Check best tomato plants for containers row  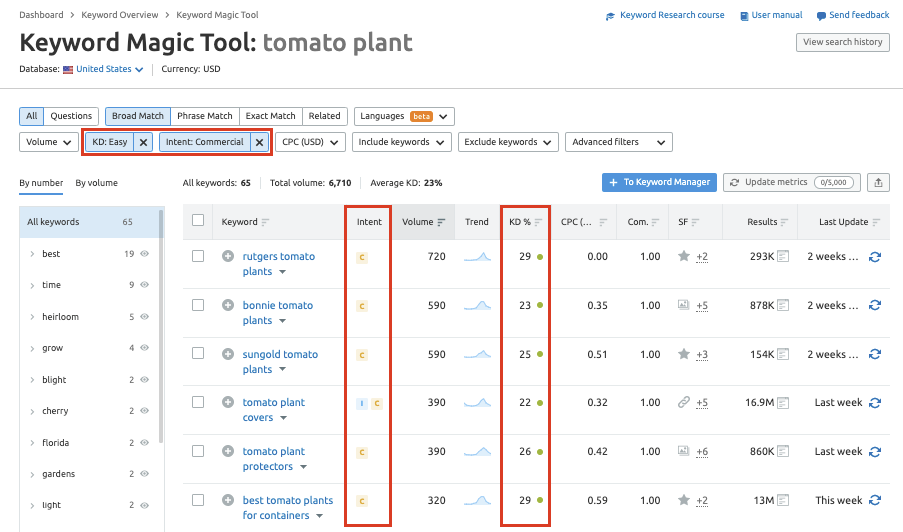coord(198,500)
